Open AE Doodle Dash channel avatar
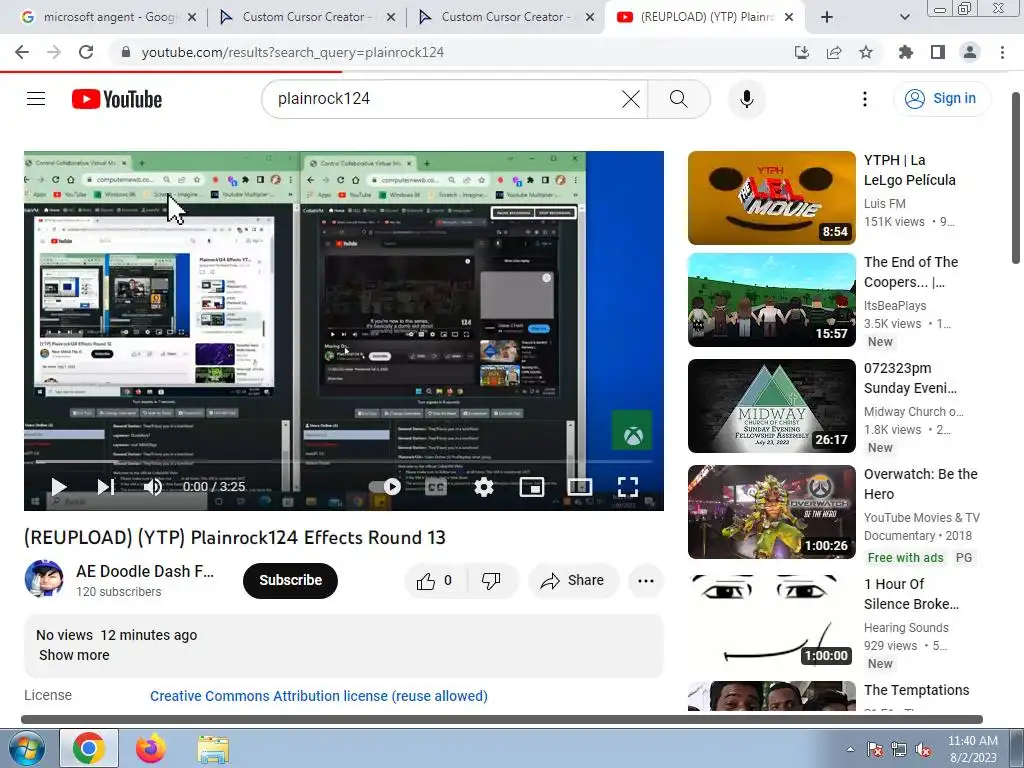Screen dimensions: 1024x768 tap(44, 578)
